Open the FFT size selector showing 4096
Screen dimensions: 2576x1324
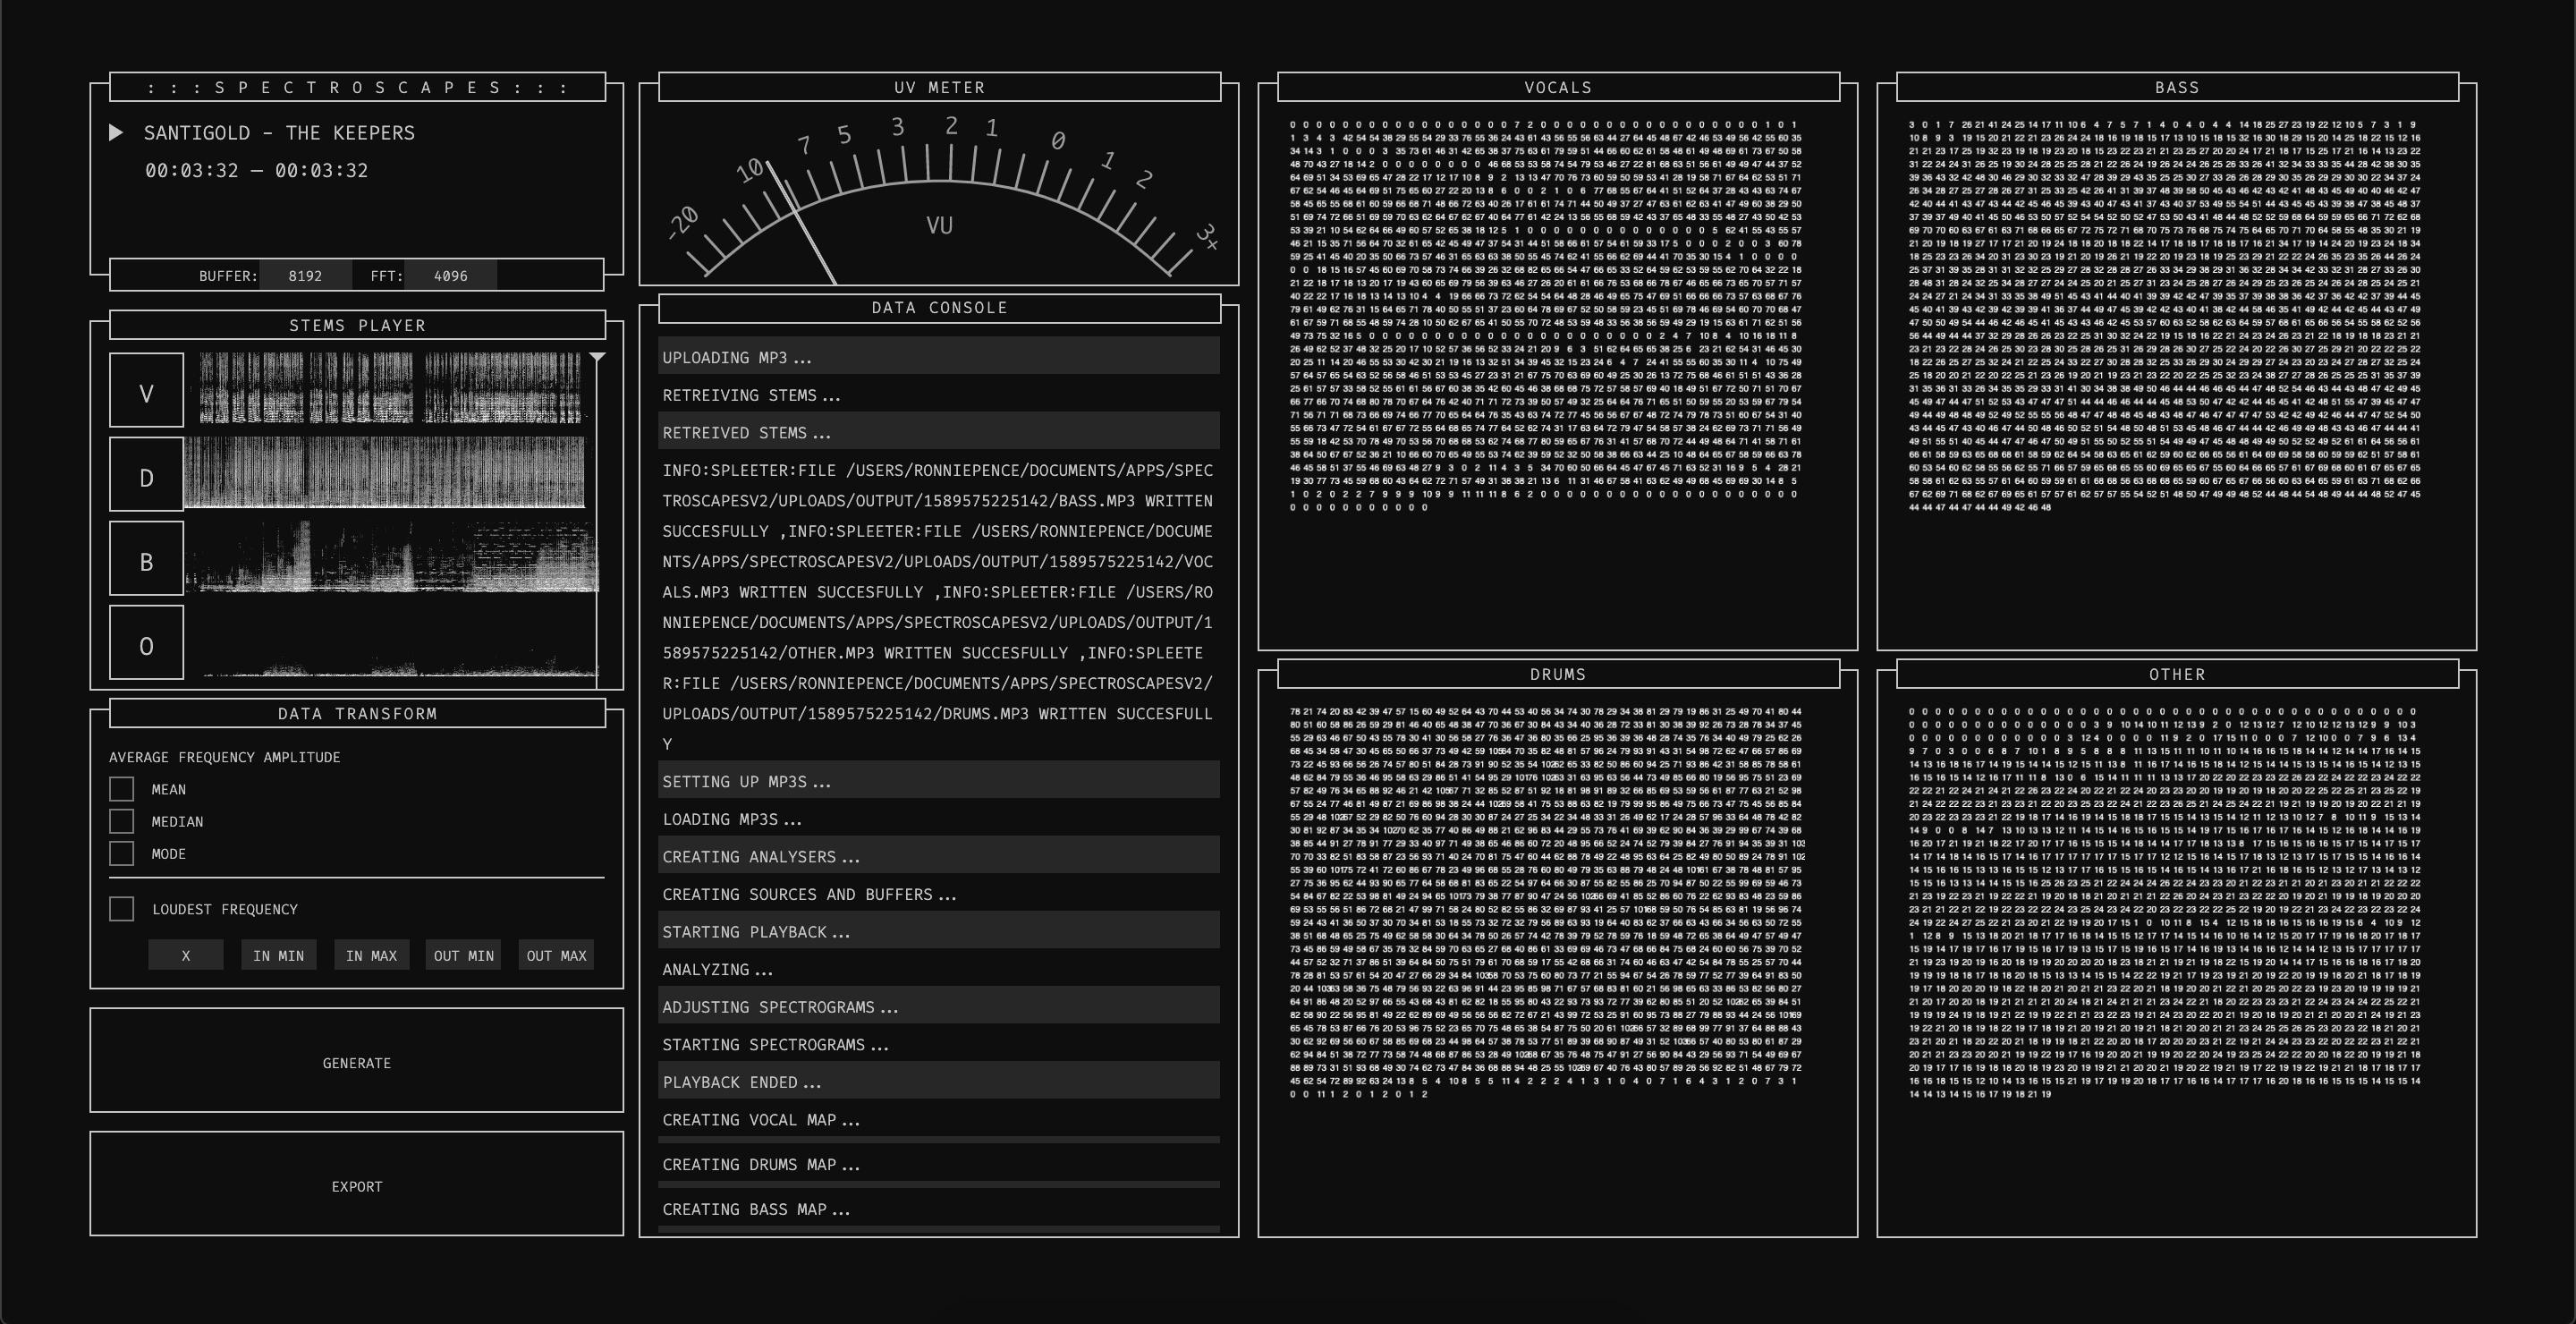coord(450,276)
